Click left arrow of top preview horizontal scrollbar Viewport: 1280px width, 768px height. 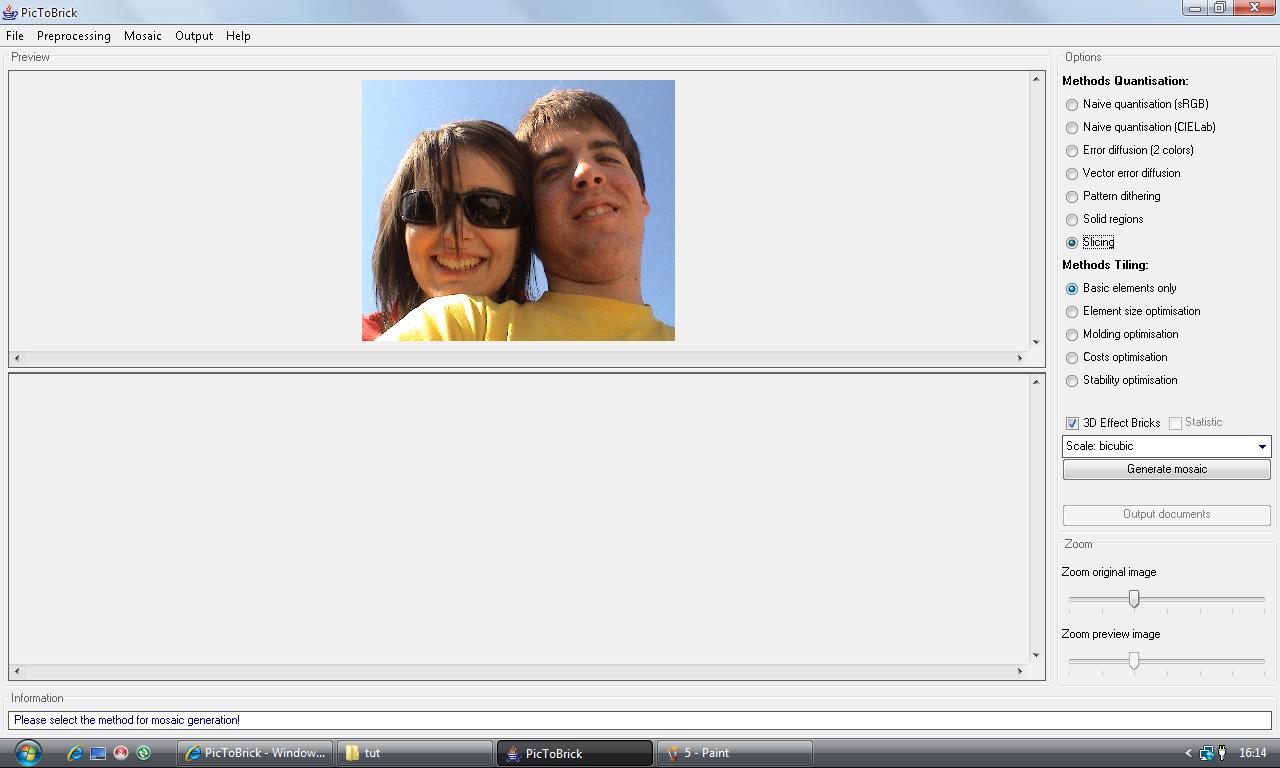(17, 358)
